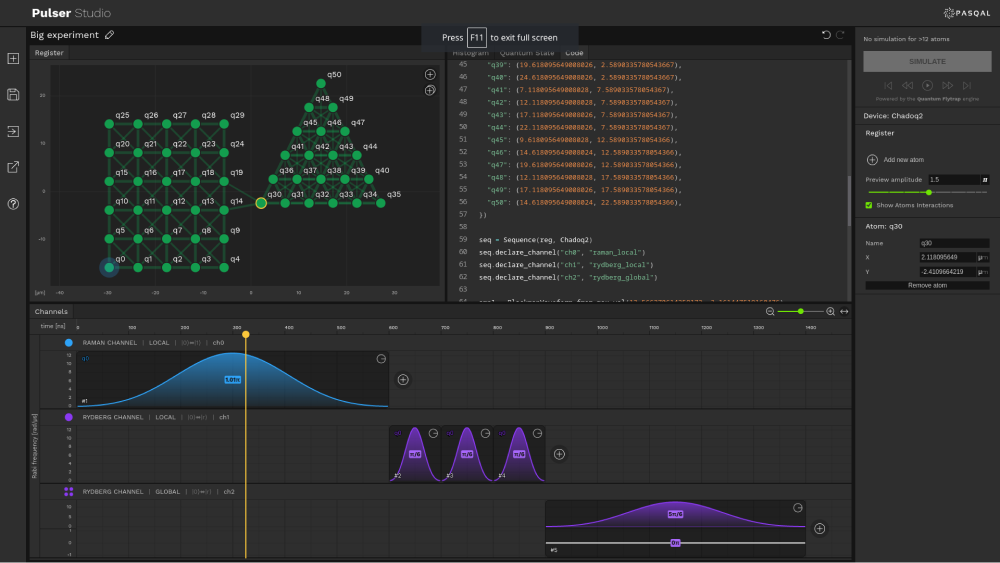Open options on Raman pulse #1
The width and height of the screenshot is (1000, 563).
click(381, 359)
